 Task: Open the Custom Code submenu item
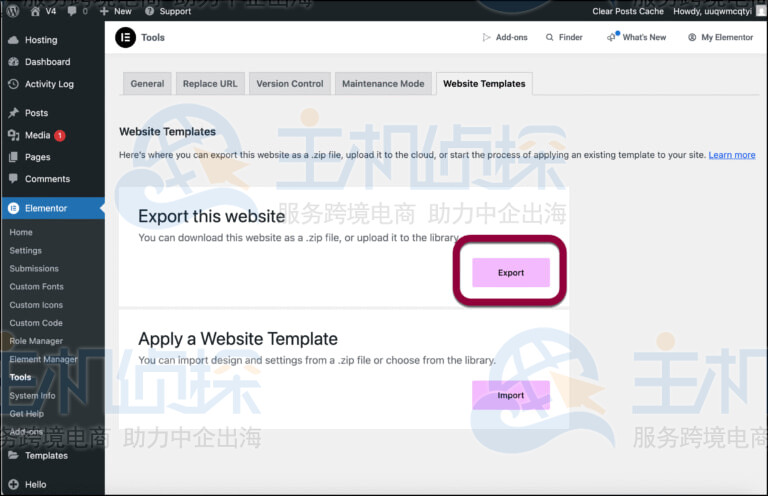36,323
